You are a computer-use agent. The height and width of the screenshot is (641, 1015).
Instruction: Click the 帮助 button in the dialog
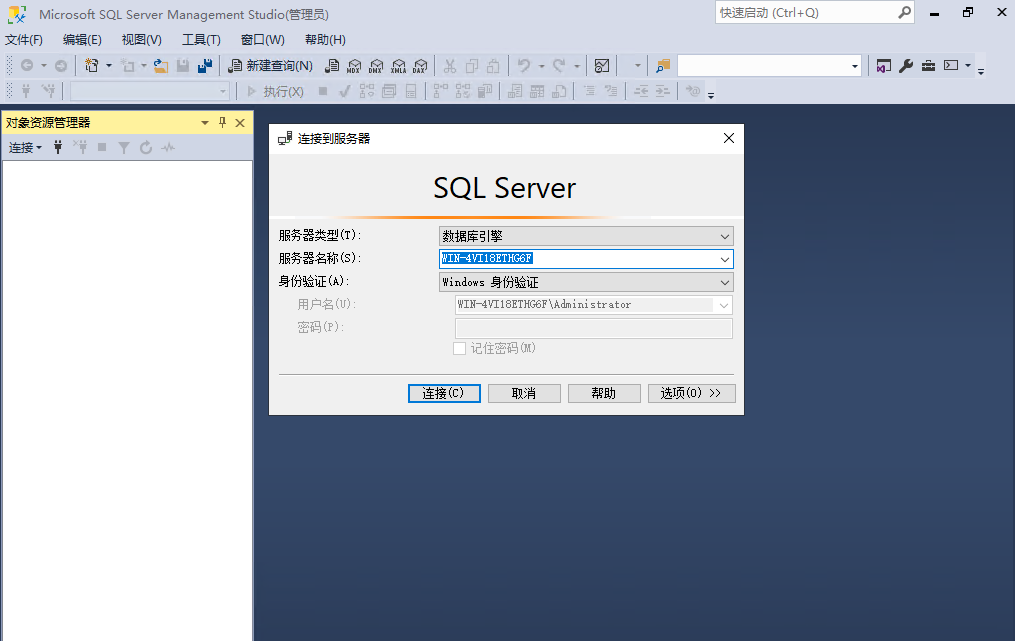(x=604, y=393)
